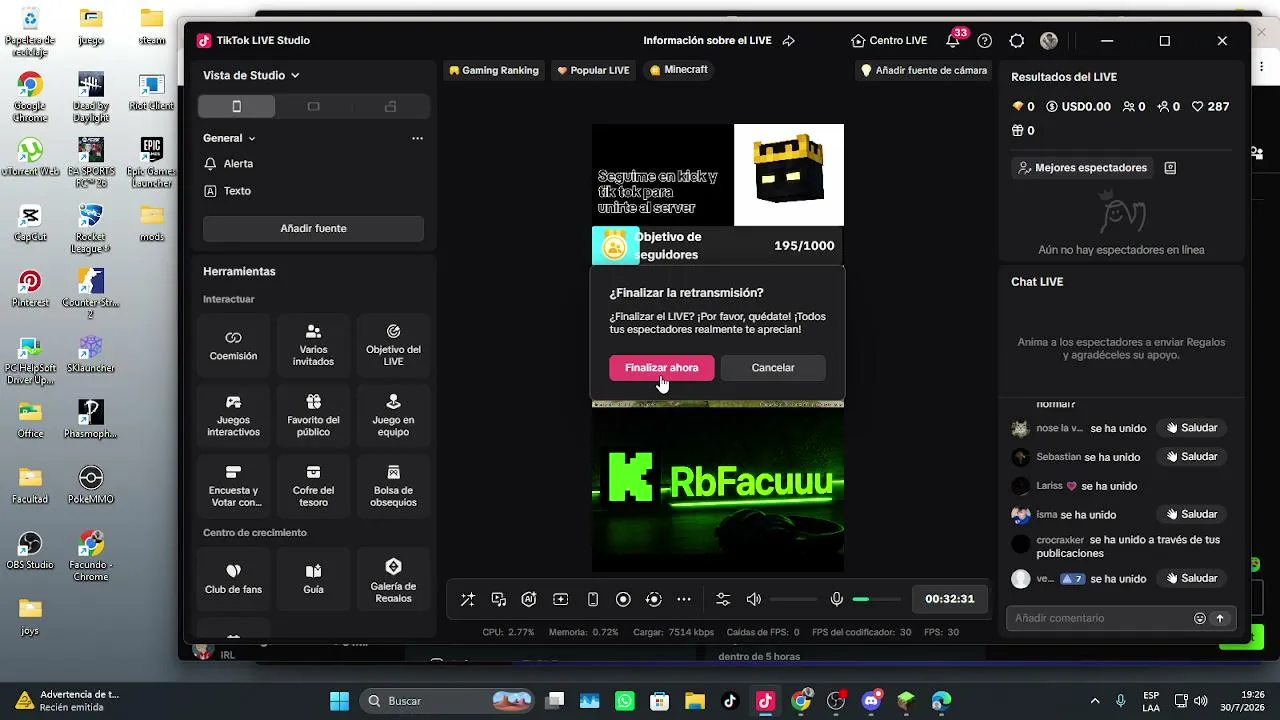Open the AI assistant tool
The height and width of the screenshot is (720, 1280).
pos(529,599)
